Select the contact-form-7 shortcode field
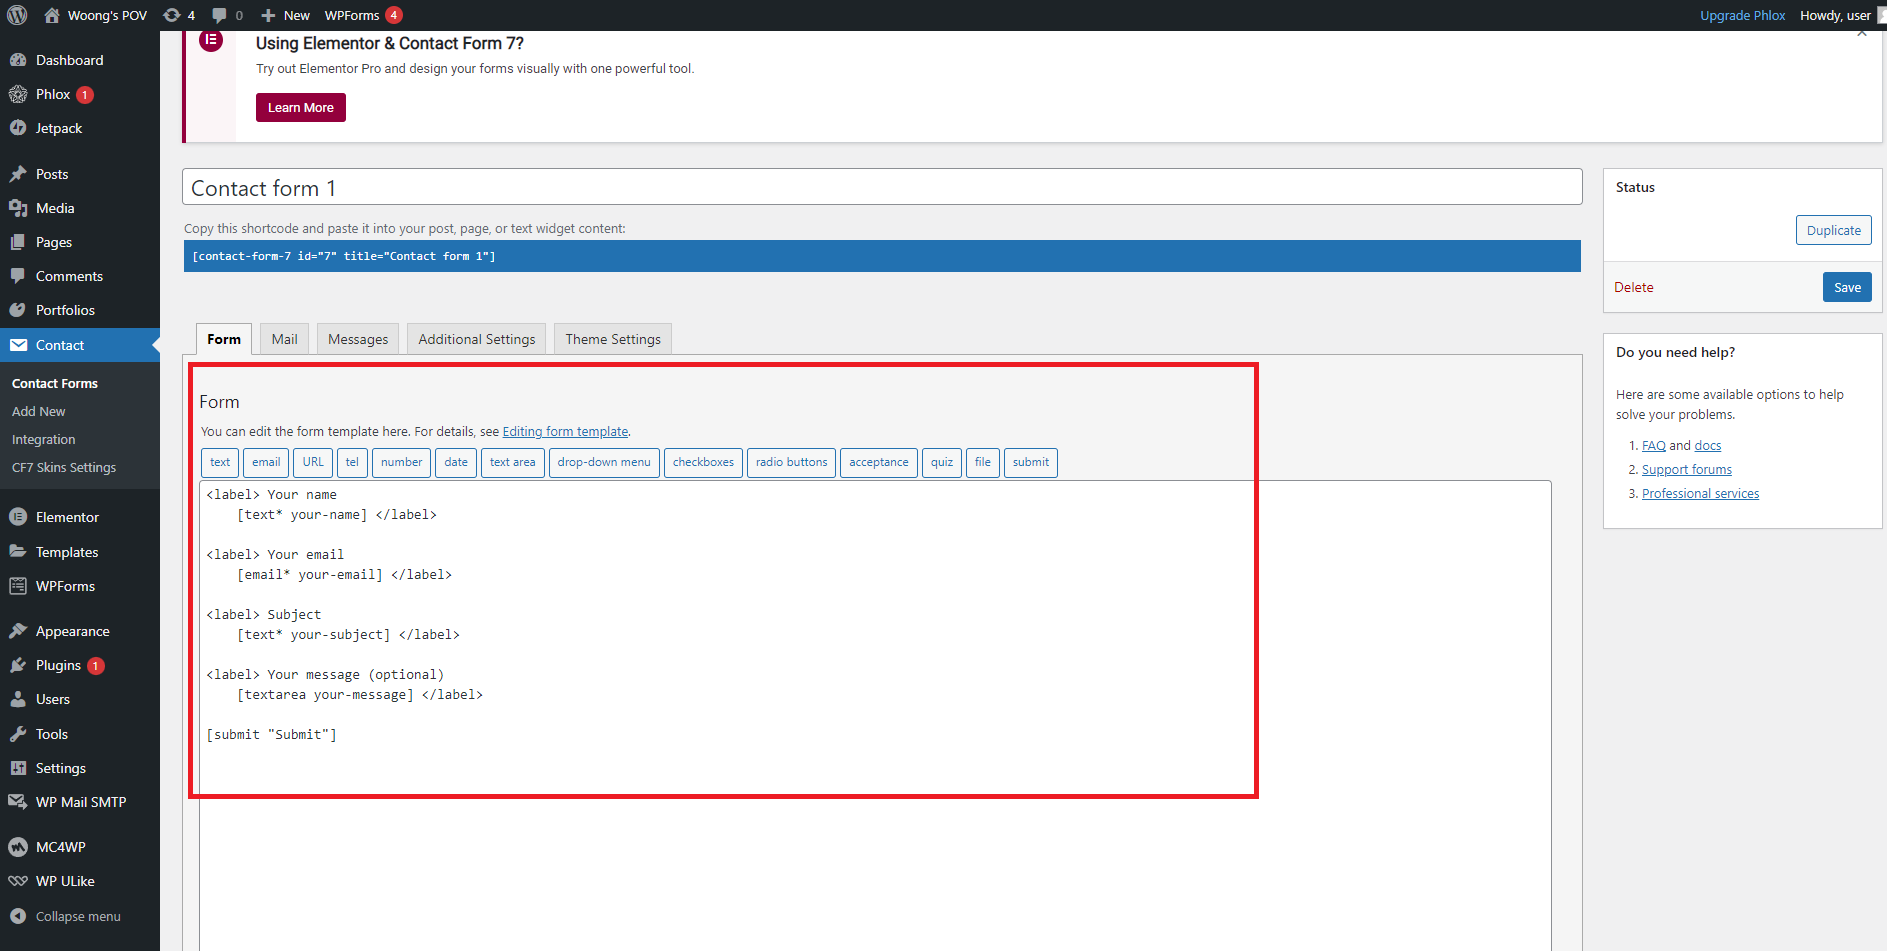 coord(882,256)
